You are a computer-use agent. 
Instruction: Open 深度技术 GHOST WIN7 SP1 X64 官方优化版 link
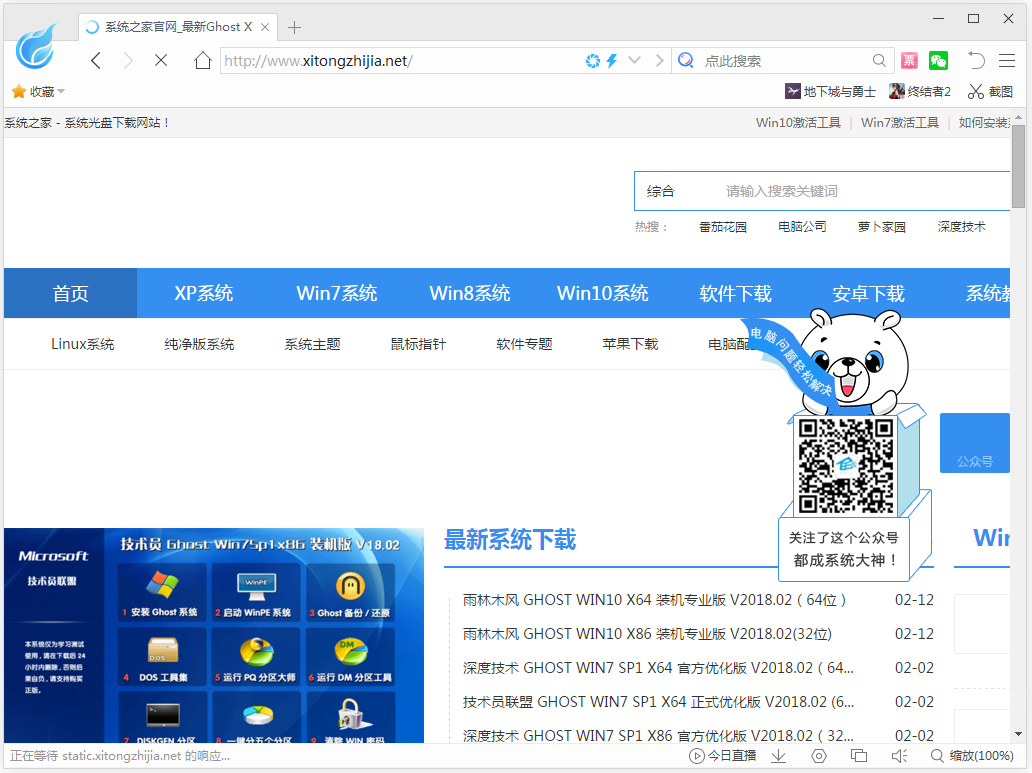658,668
